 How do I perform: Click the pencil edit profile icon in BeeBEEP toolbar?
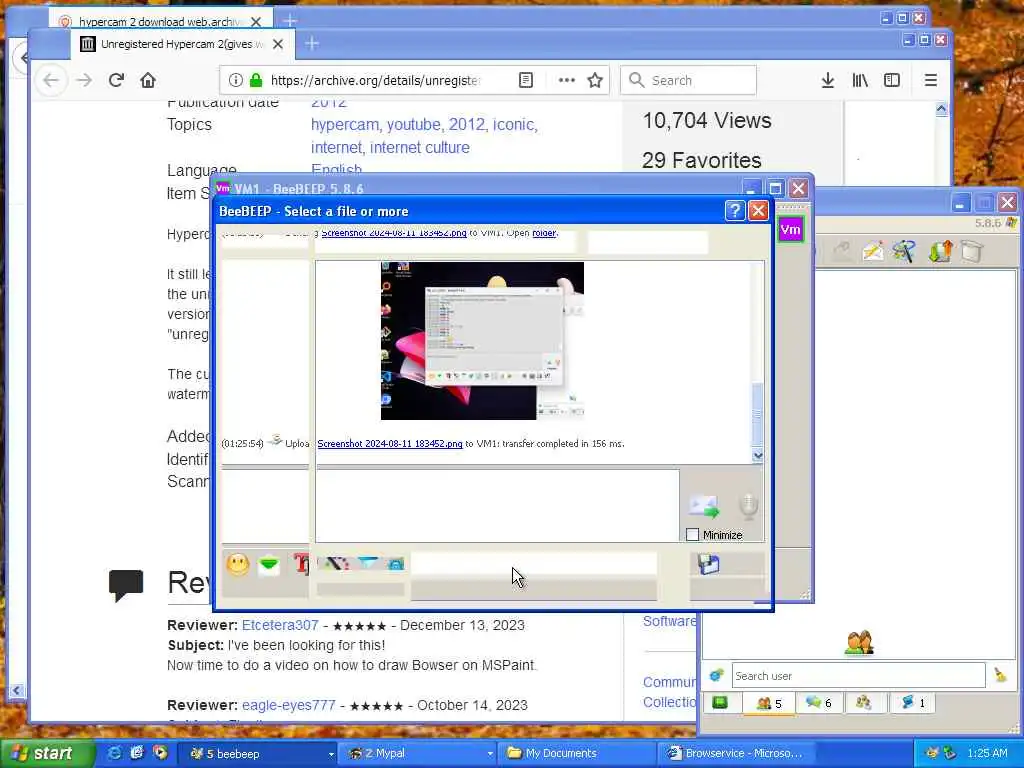pyautogui.click(x=872, y=251)
